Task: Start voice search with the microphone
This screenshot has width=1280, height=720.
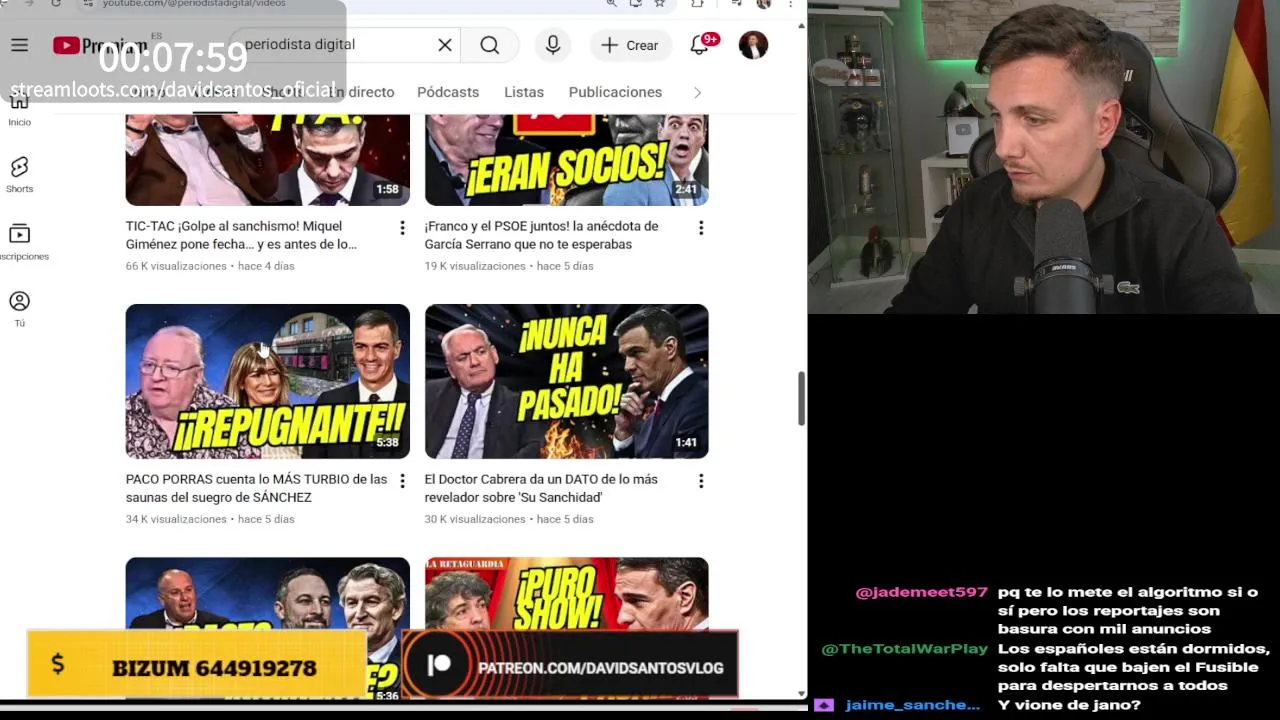Action: tap(553, 45)
